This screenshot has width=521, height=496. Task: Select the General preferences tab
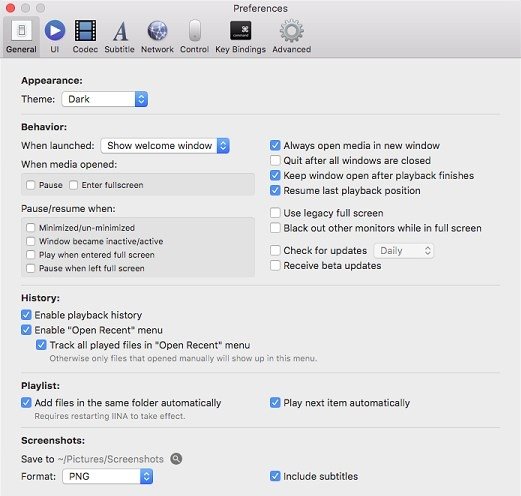tap(21, 37)
